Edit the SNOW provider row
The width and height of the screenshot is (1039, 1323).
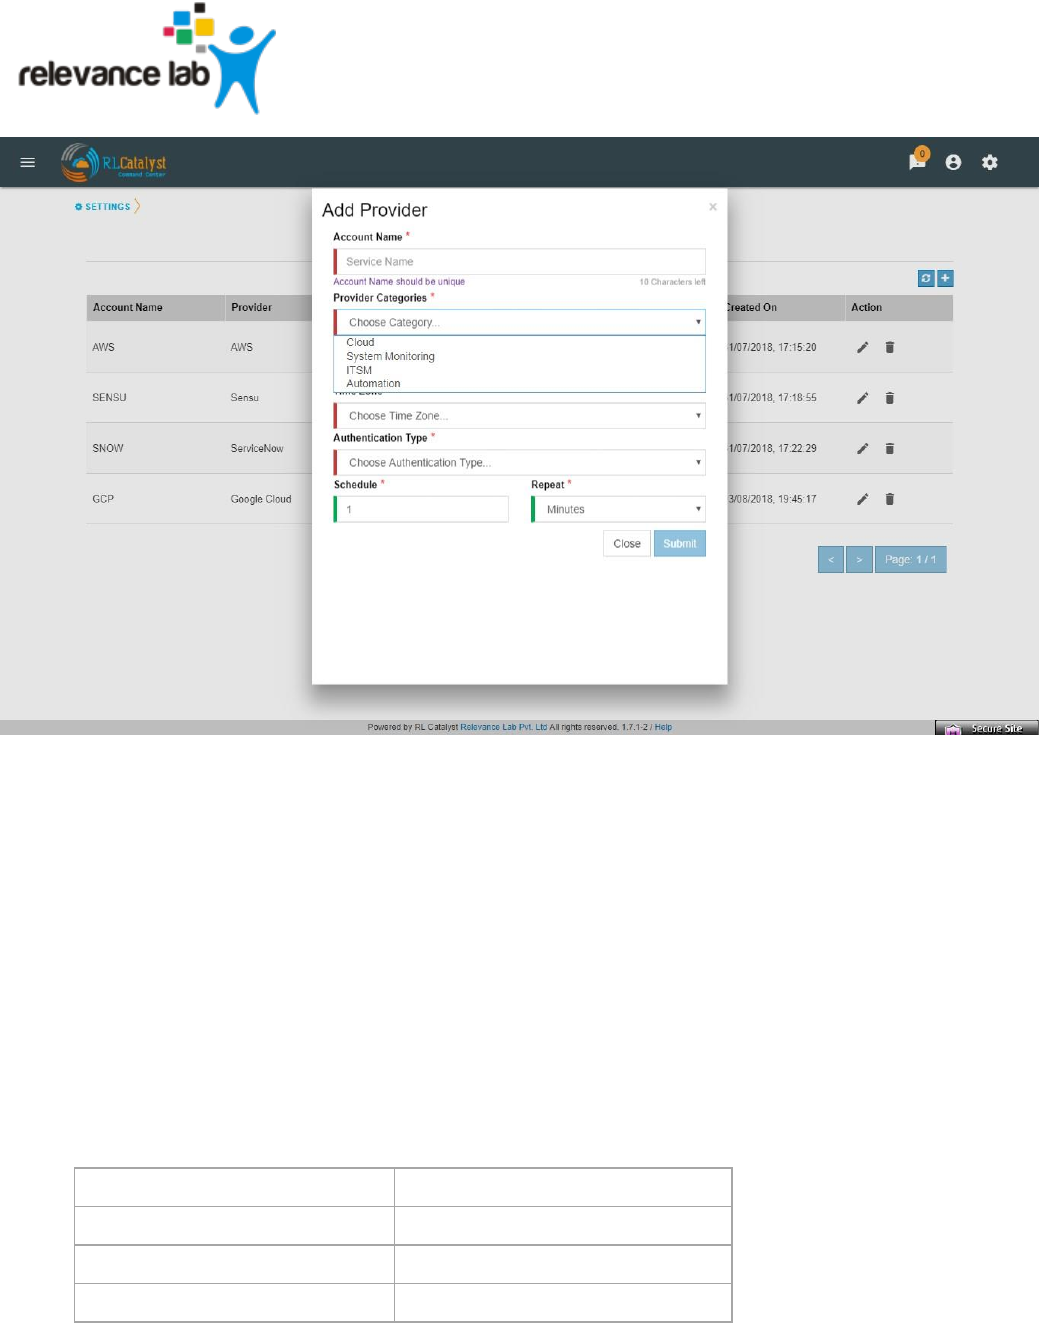tap(862, 448)
